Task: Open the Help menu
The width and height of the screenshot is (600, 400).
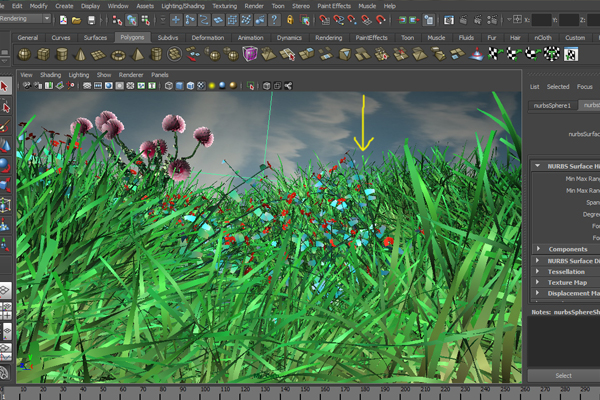Action: point(390,6)
